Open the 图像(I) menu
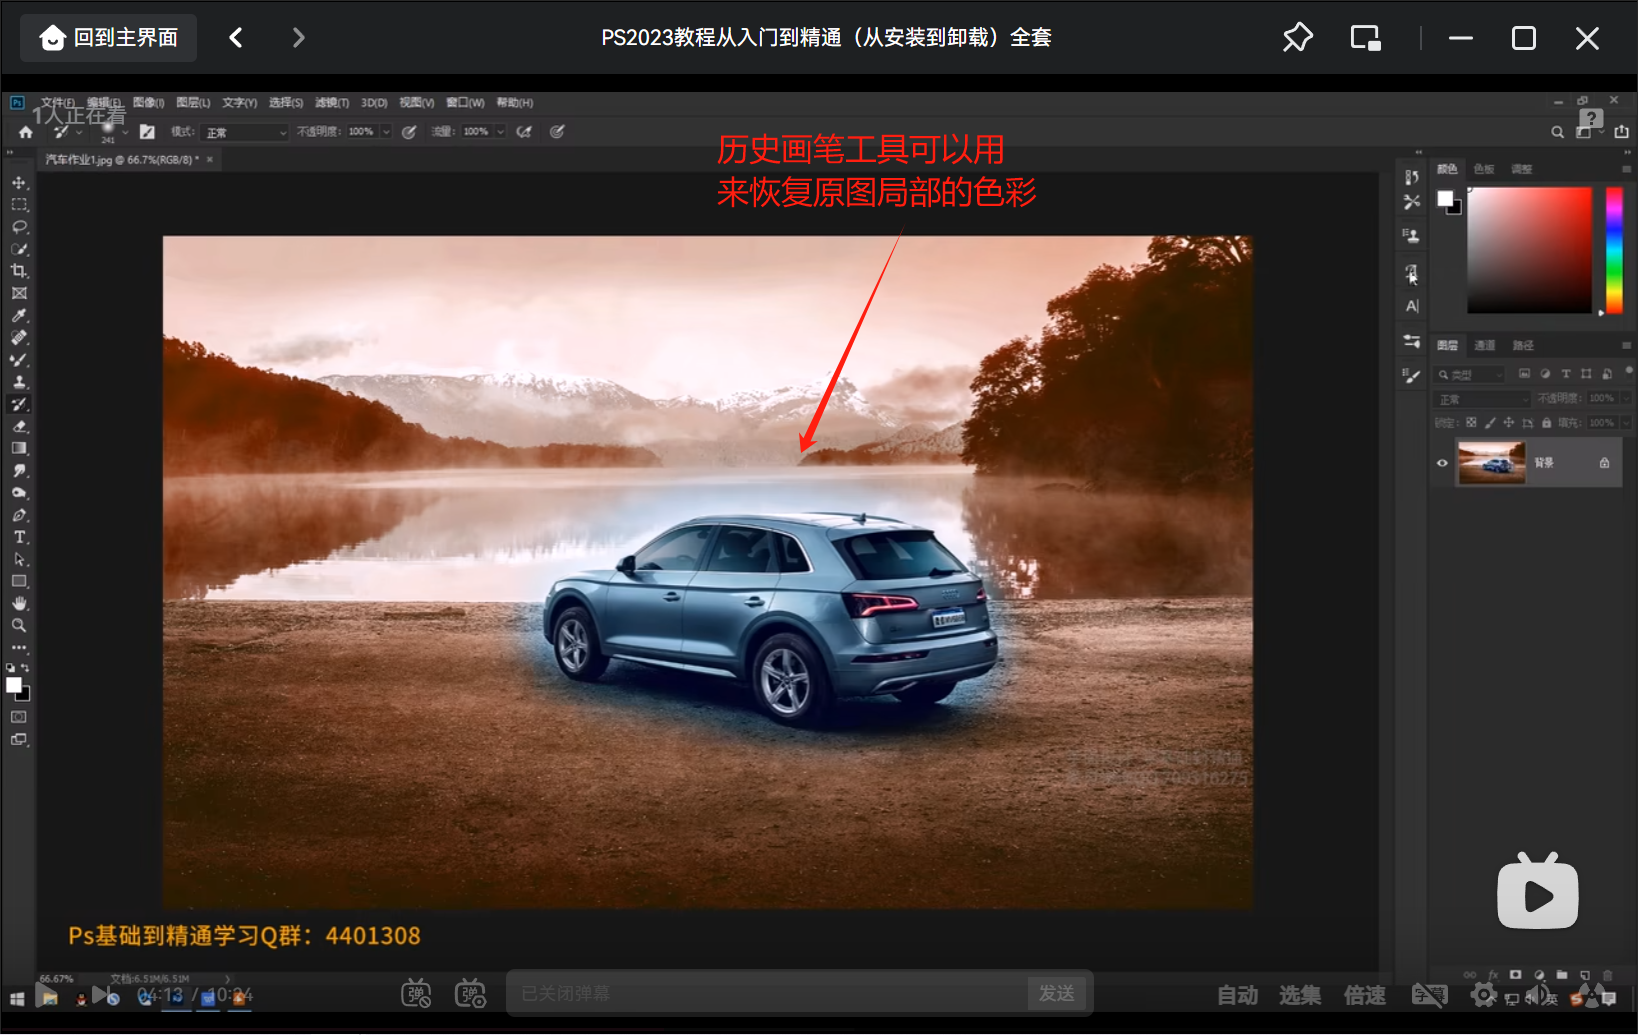 148,103
